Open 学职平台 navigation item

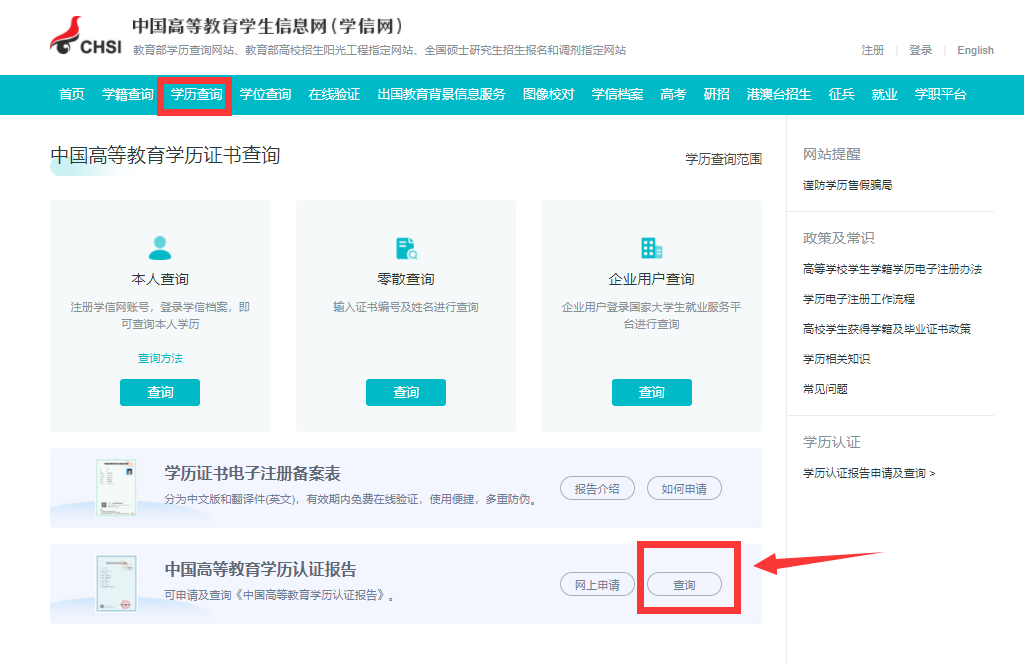point(940,95)
